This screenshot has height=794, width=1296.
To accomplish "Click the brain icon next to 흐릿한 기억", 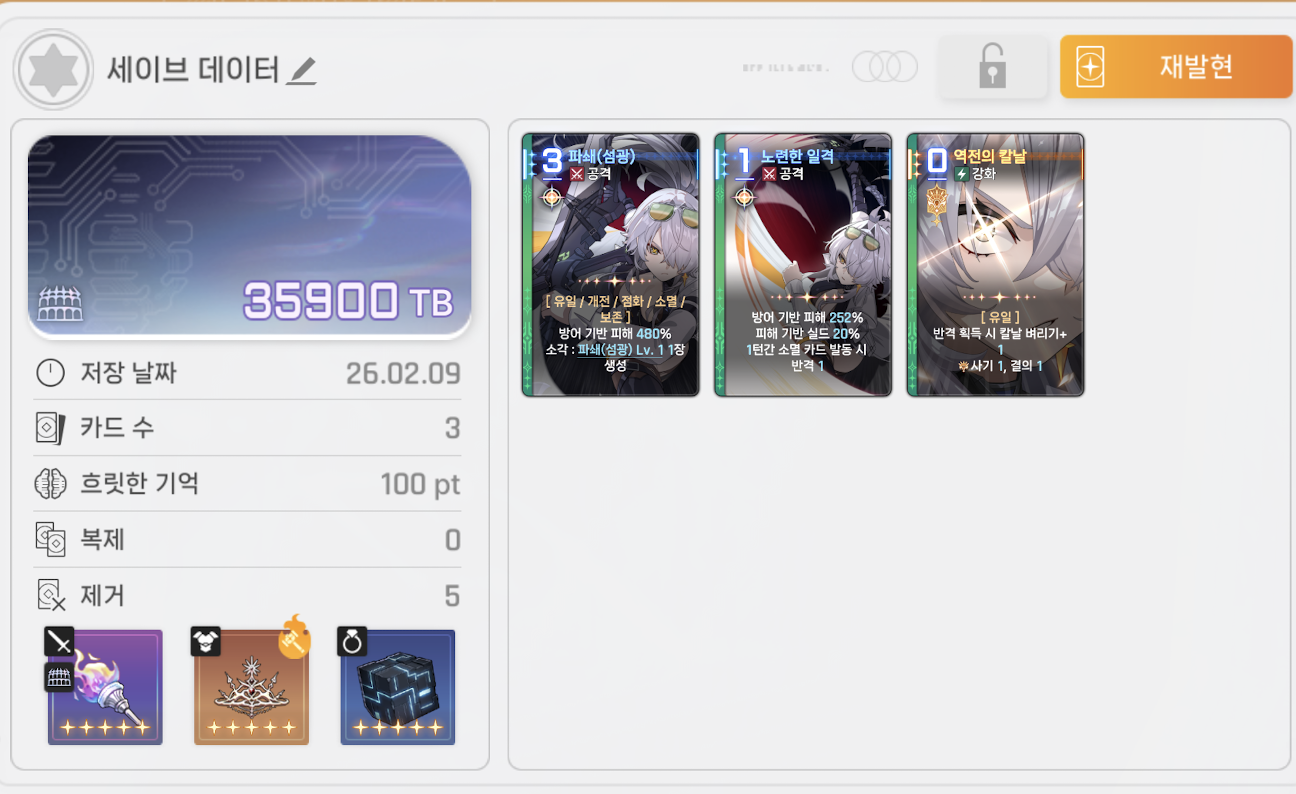I will click(x=50, y=485).
